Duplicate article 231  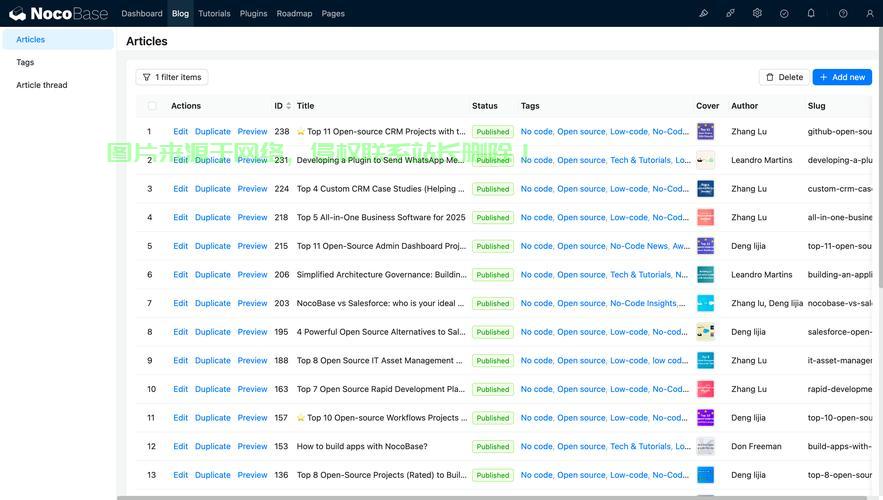coord(213,160)
